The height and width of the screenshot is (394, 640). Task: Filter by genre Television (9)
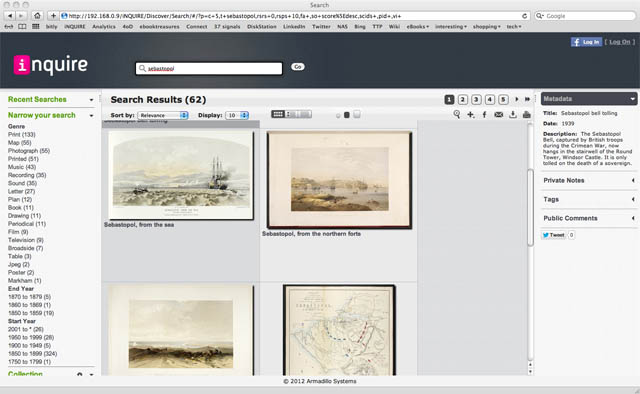[x=26, y=240]
